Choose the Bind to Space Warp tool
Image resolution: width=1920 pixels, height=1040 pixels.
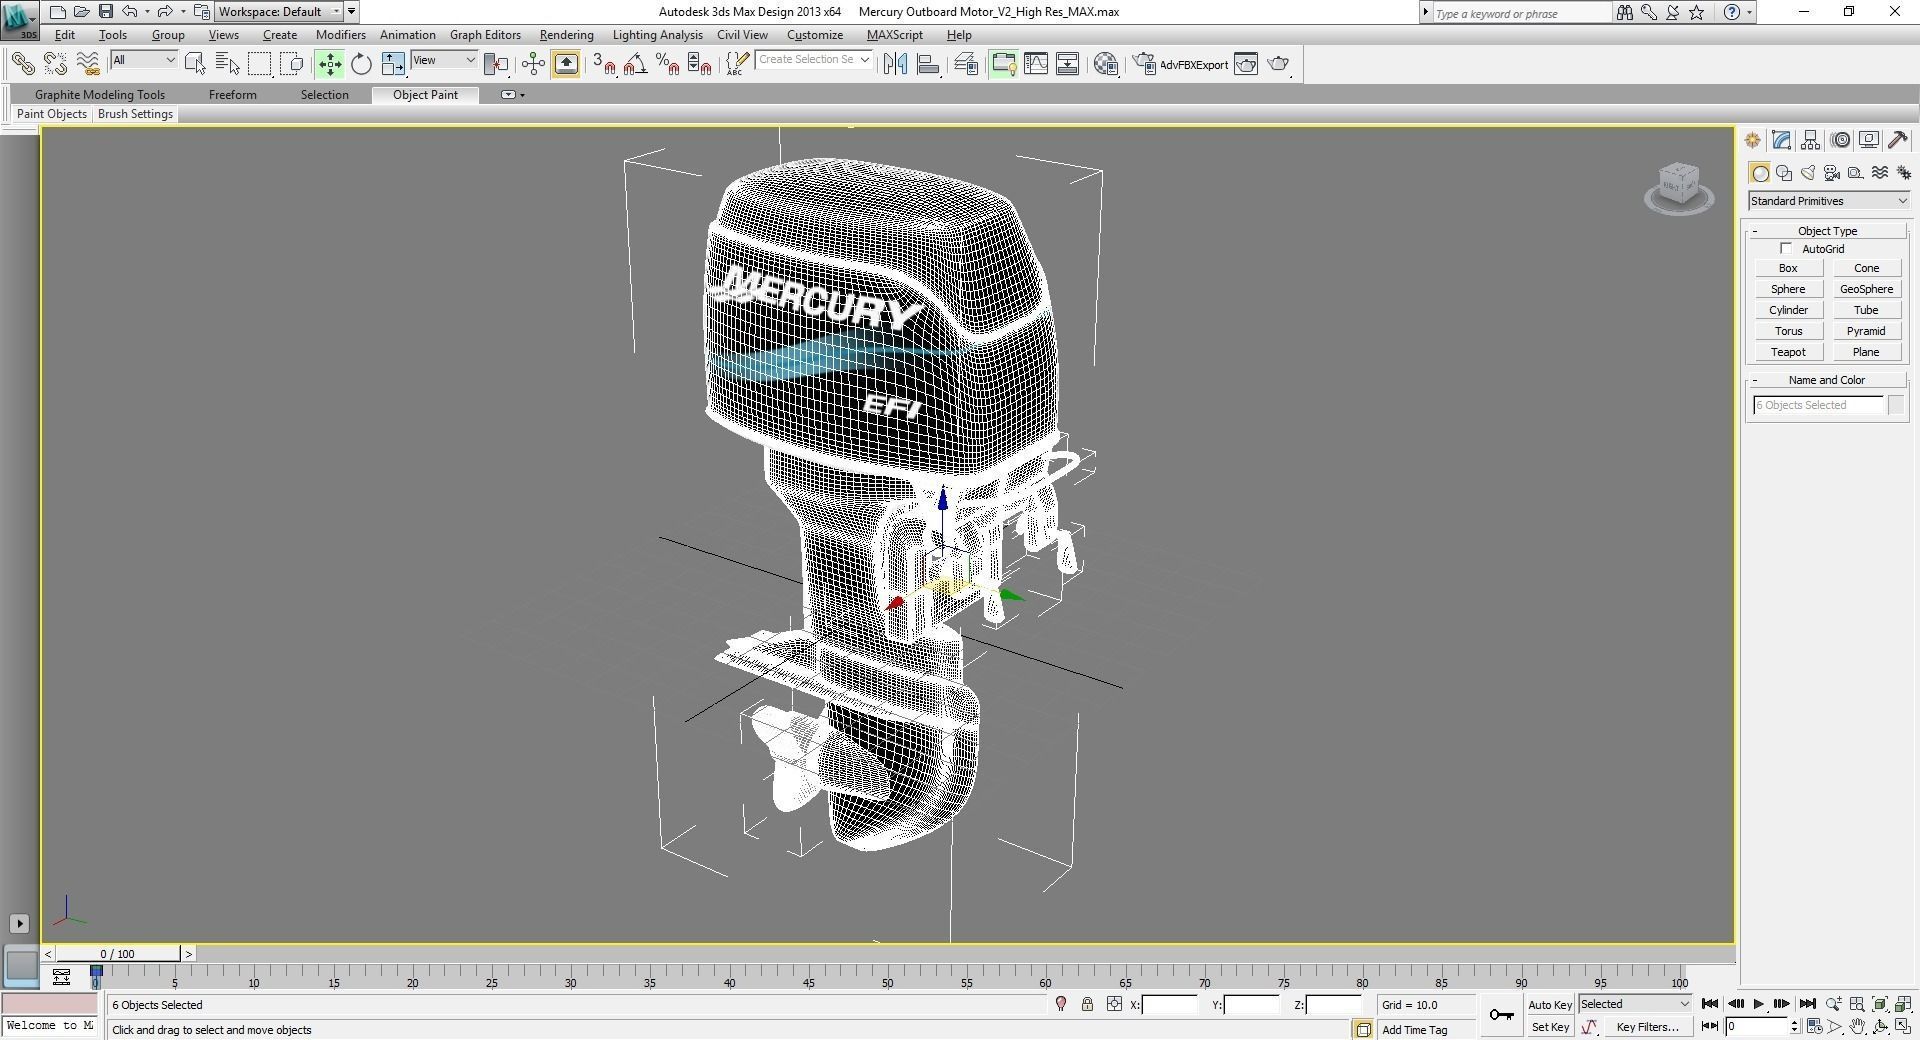[x=88, y=64]
